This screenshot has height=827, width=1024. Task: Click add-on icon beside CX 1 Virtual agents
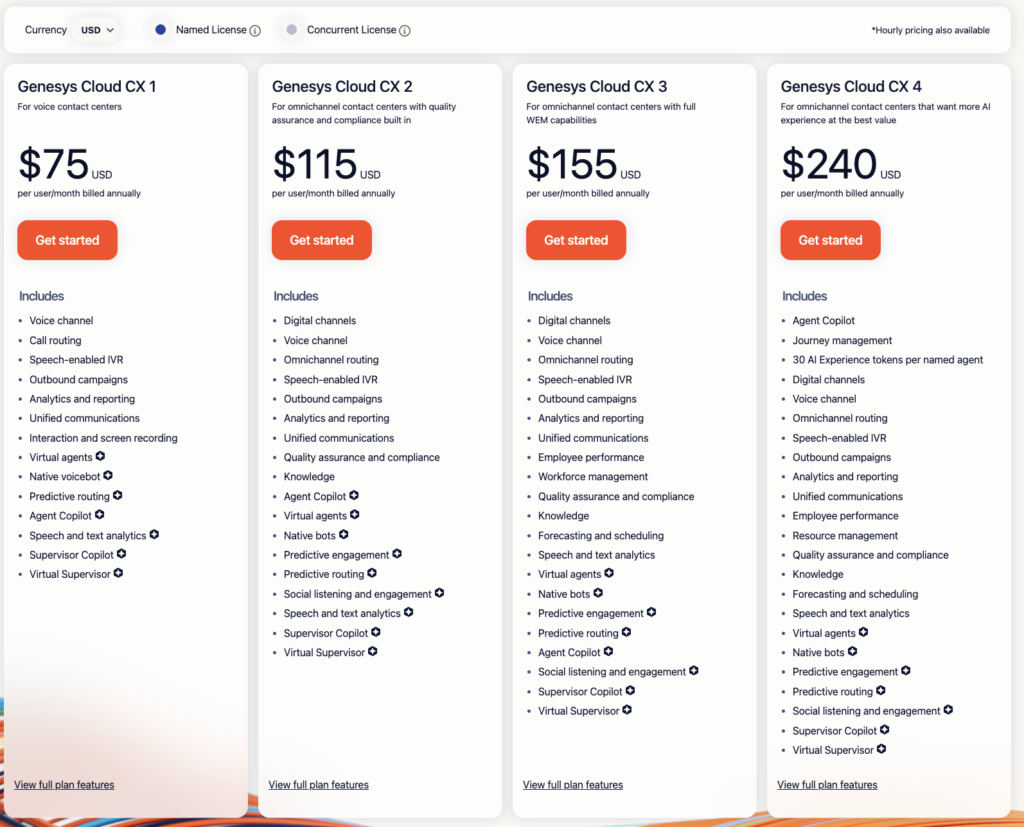click(101, 457)
